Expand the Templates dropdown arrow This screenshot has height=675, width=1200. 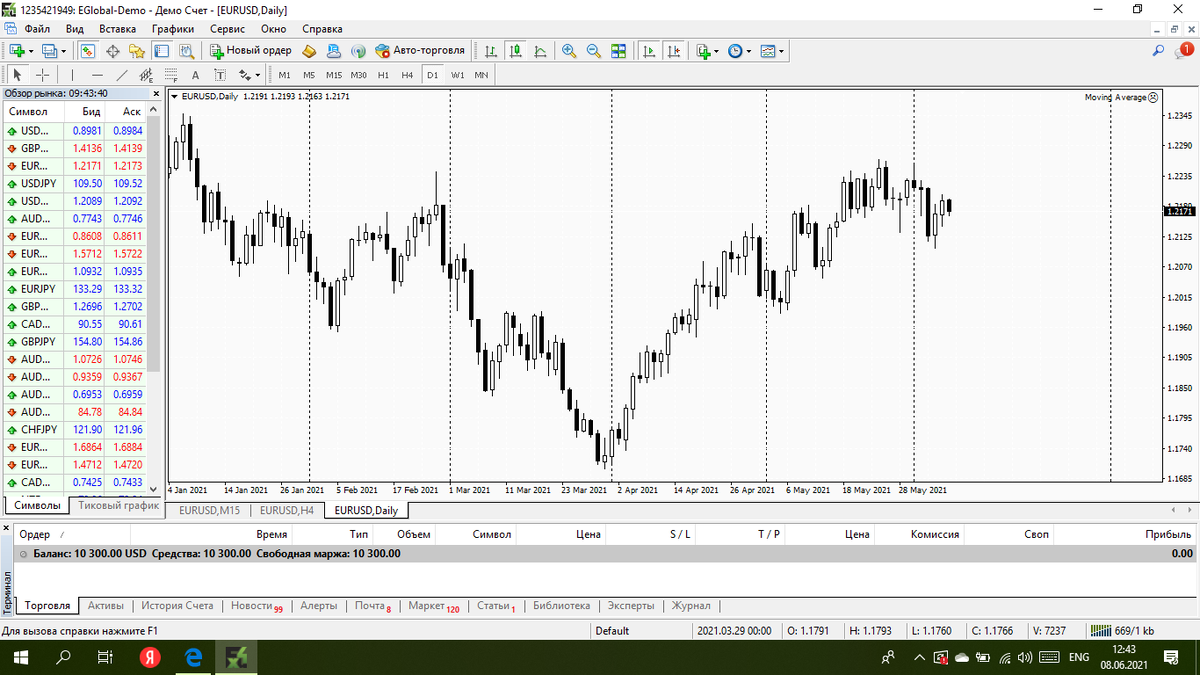point(781,51)
